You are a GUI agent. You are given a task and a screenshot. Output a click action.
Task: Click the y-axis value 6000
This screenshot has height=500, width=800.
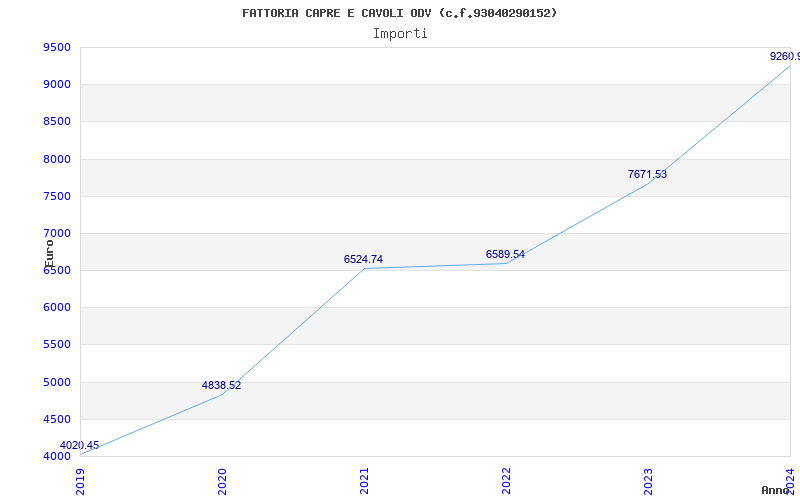pyautogui.click(x=57, y=308)
